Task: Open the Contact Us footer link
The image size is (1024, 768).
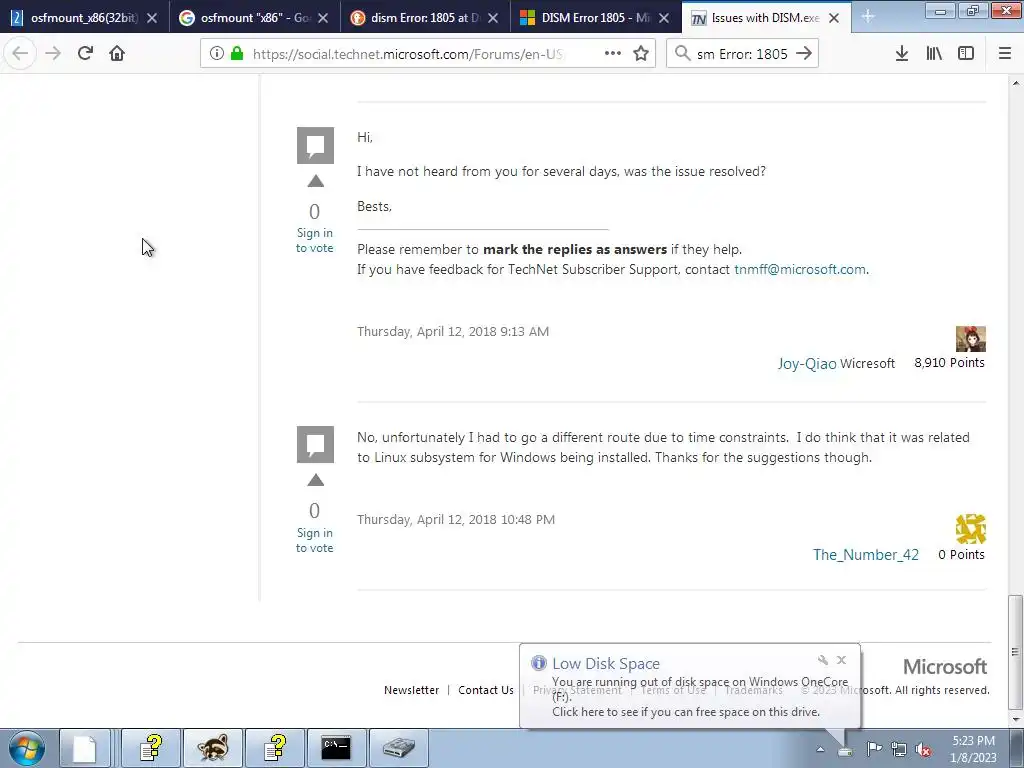Action: point(486,690)
